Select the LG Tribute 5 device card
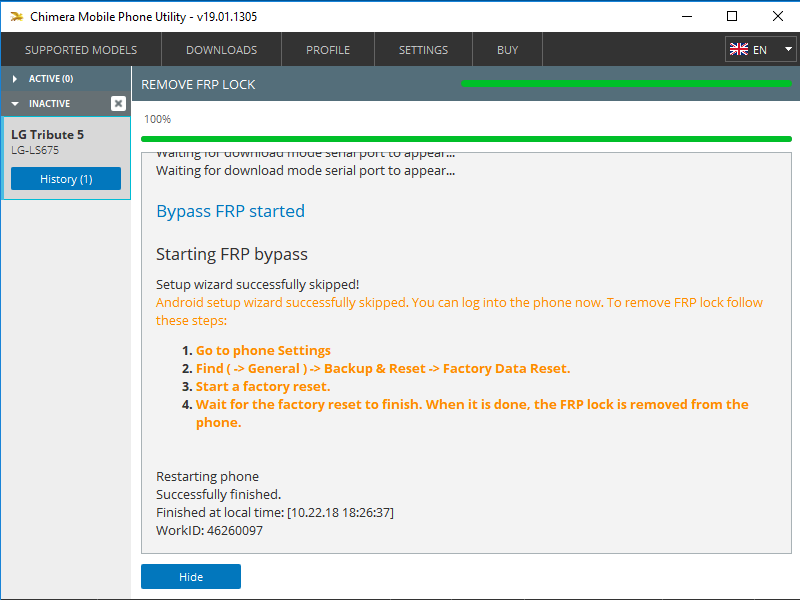800x600 pixels. point(66,158)
